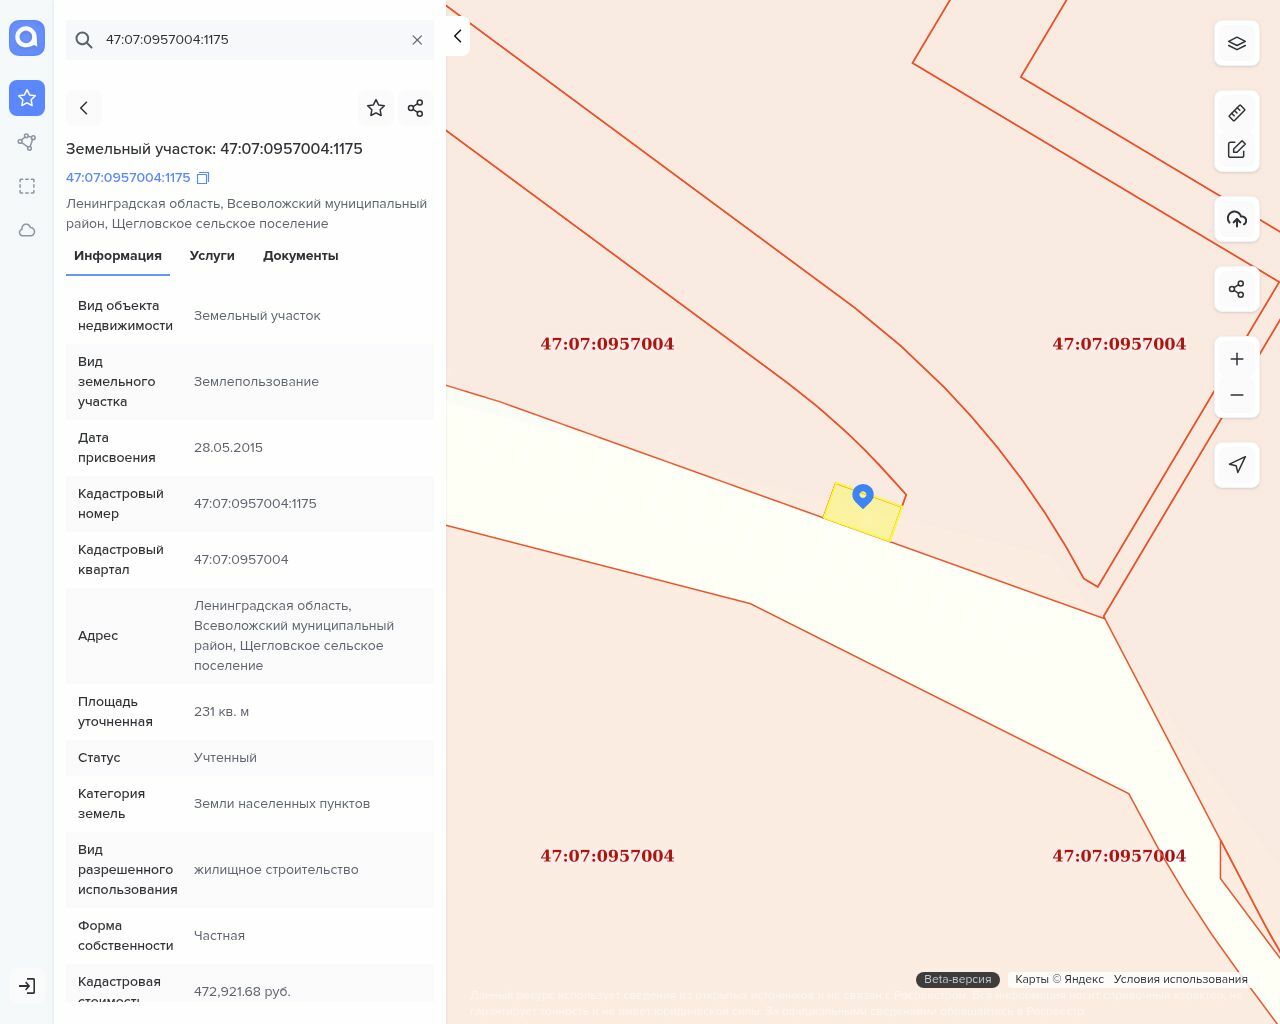
Task: Clear the search field text
Action: 417,40
